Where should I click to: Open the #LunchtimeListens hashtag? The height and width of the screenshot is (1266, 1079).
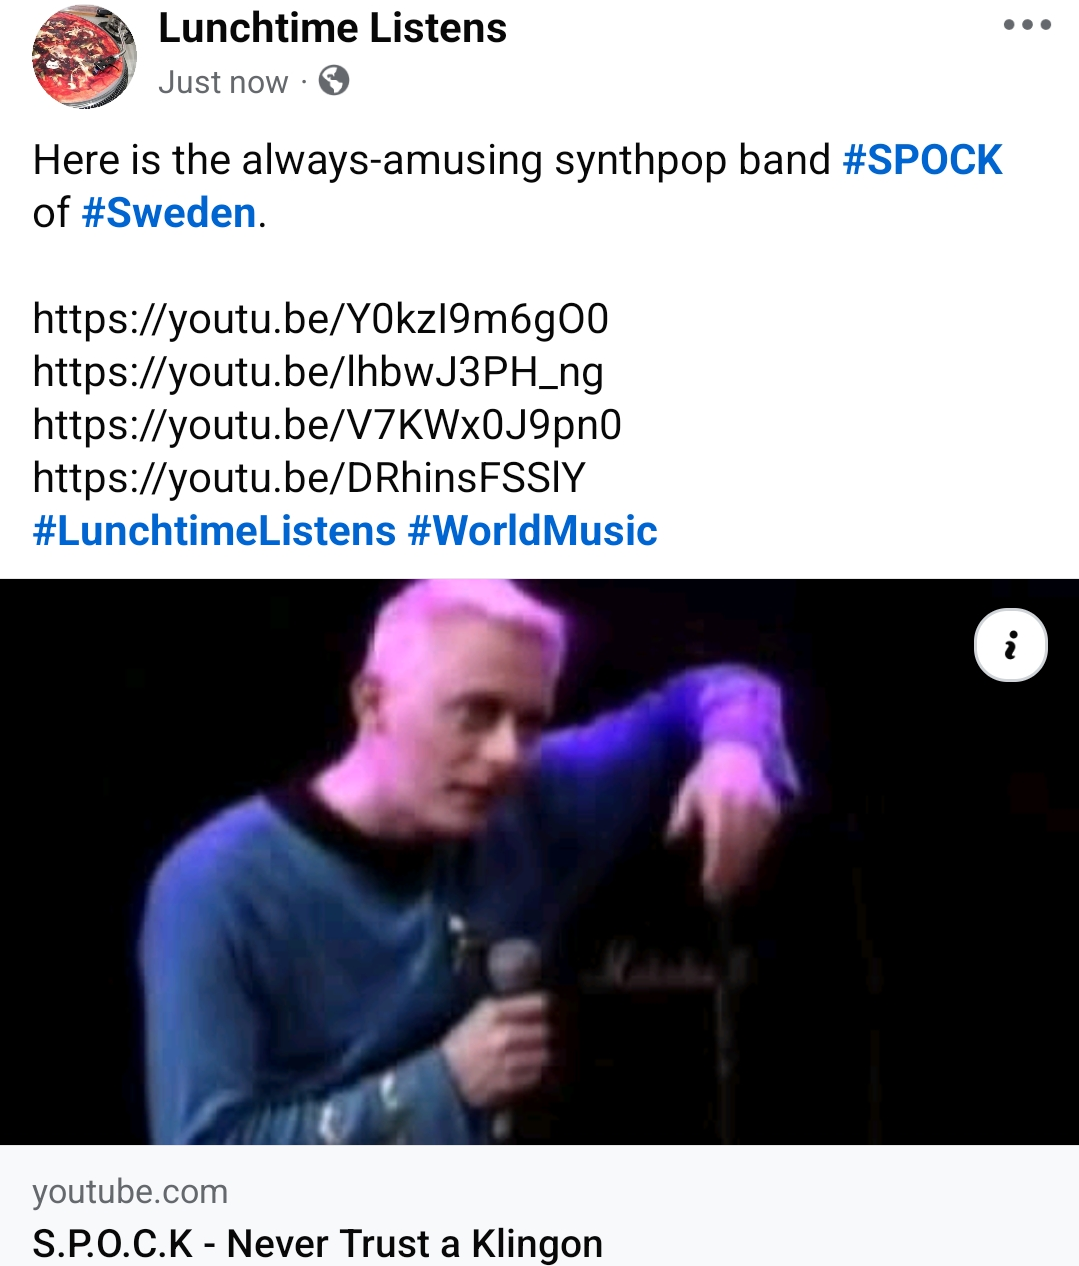pyautogui.click(x=214, y=531)
